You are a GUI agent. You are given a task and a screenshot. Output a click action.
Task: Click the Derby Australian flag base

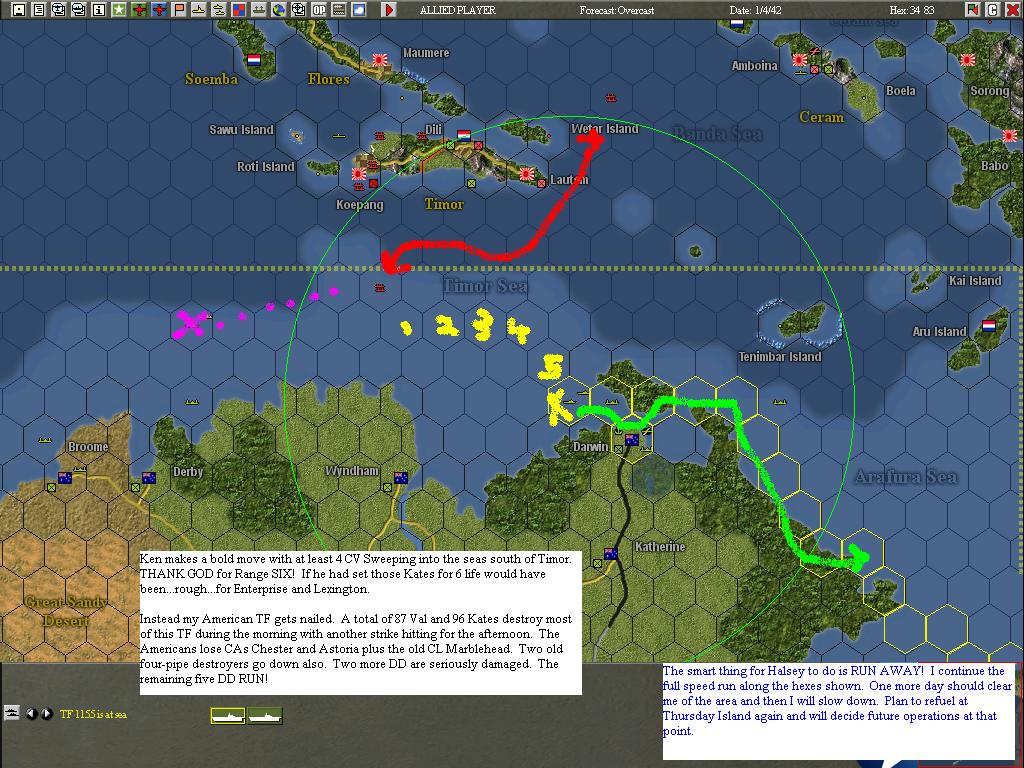coord(149,477)
